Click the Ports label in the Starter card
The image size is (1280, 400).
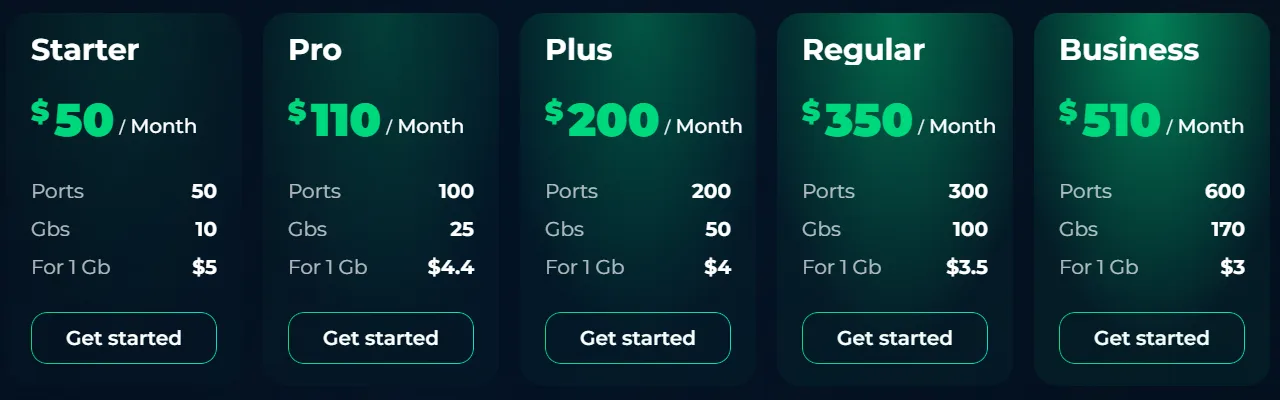pos(58,191)
